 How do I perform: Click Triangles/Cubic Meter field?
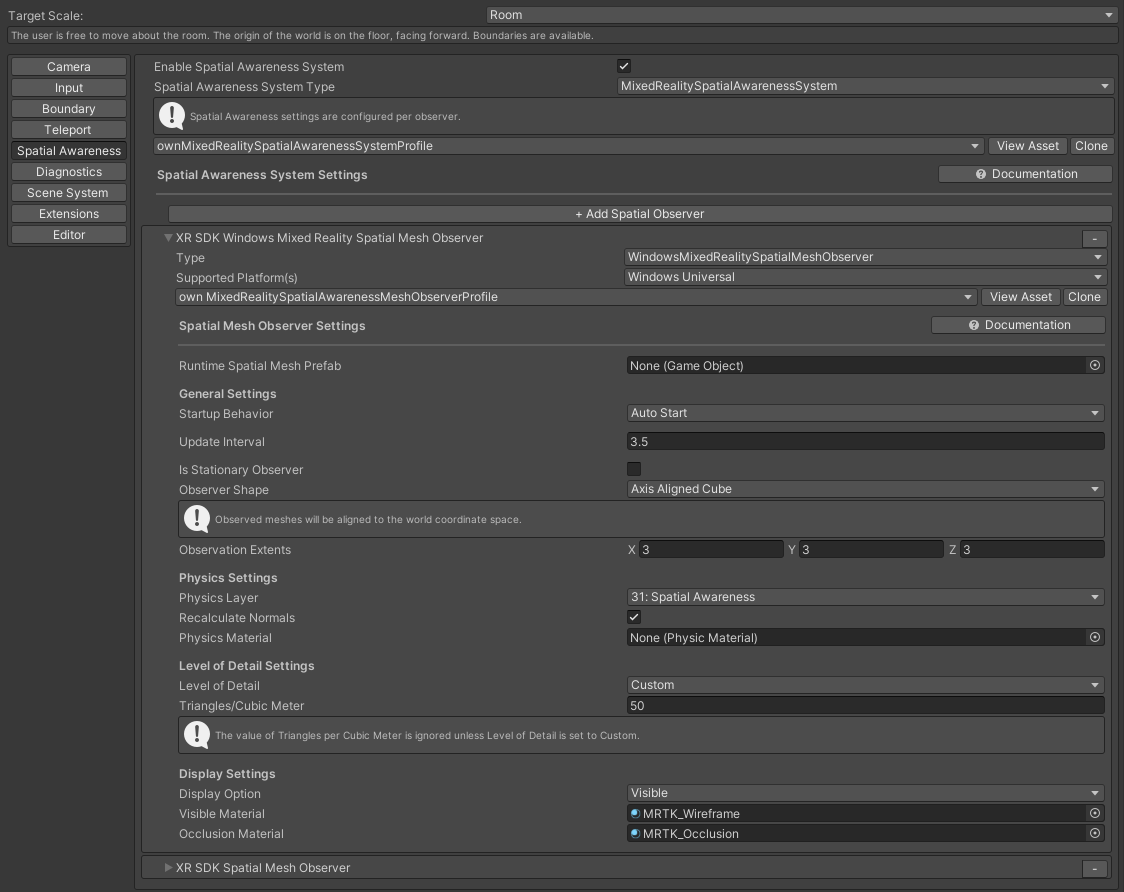point(865,705)
